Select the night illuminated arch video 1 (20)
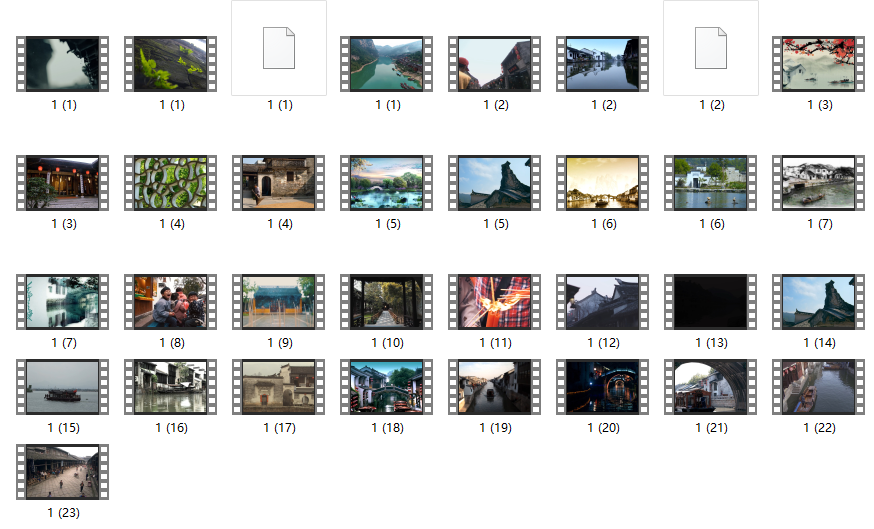 coord(603,387)
